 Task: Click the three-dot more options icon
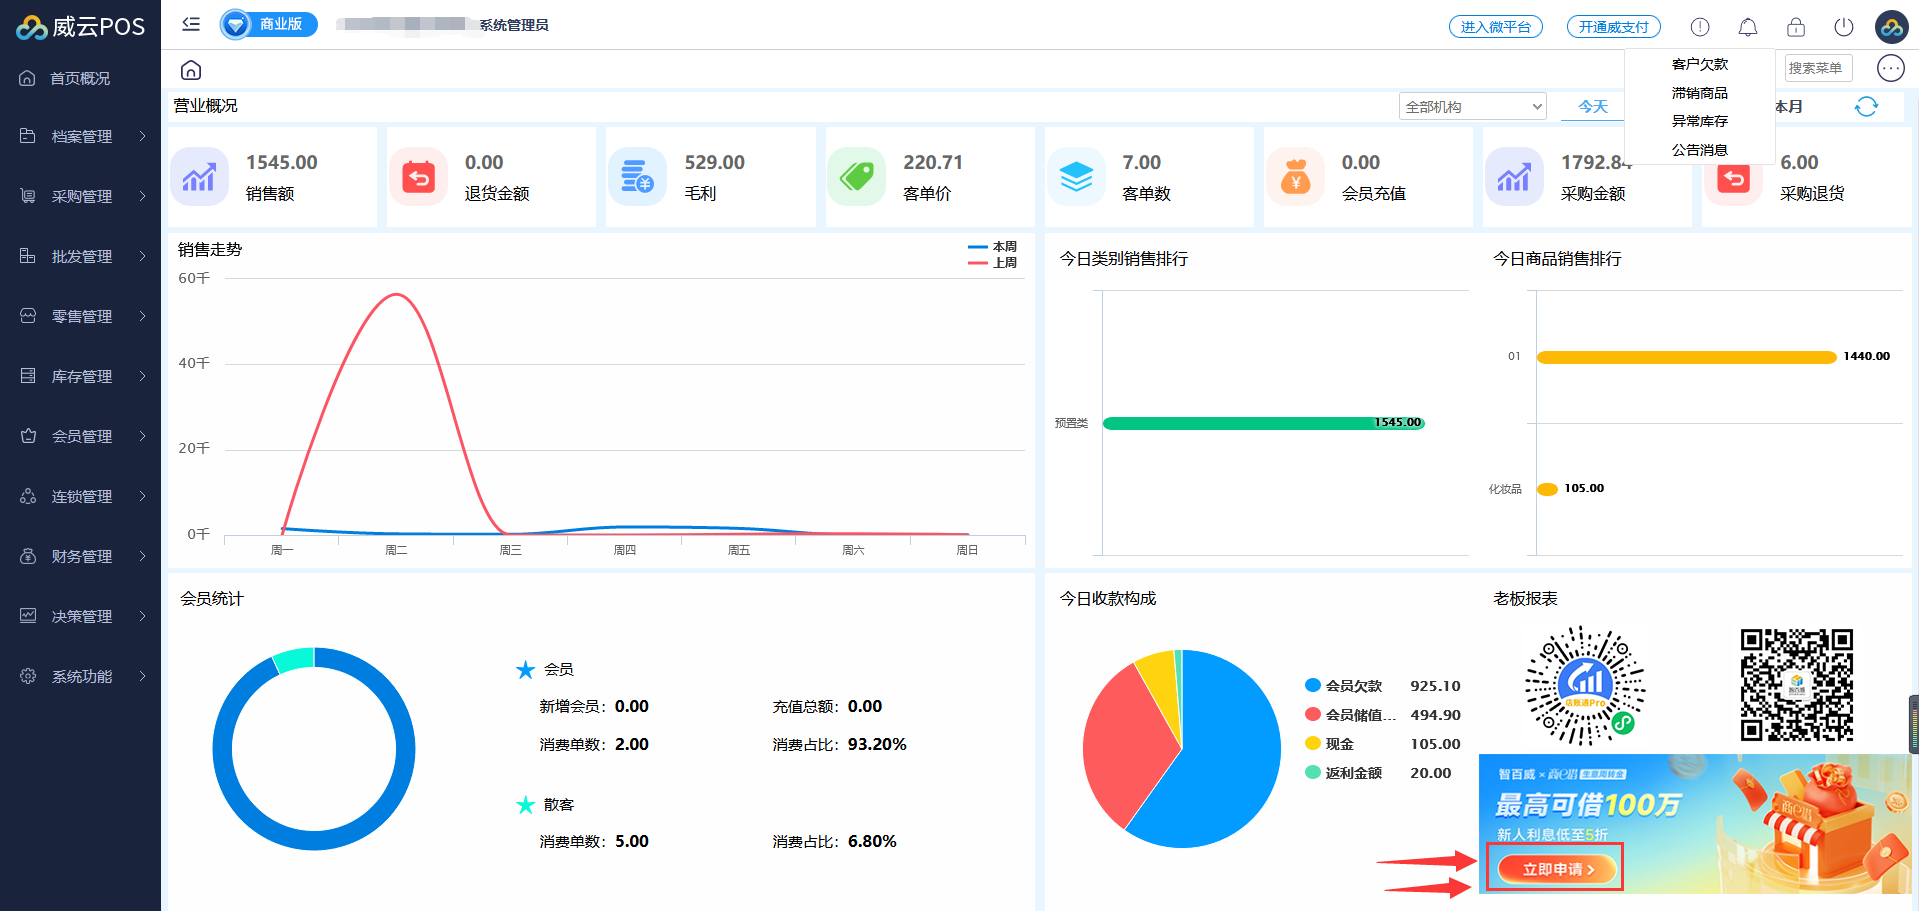tap(1890, 68)
